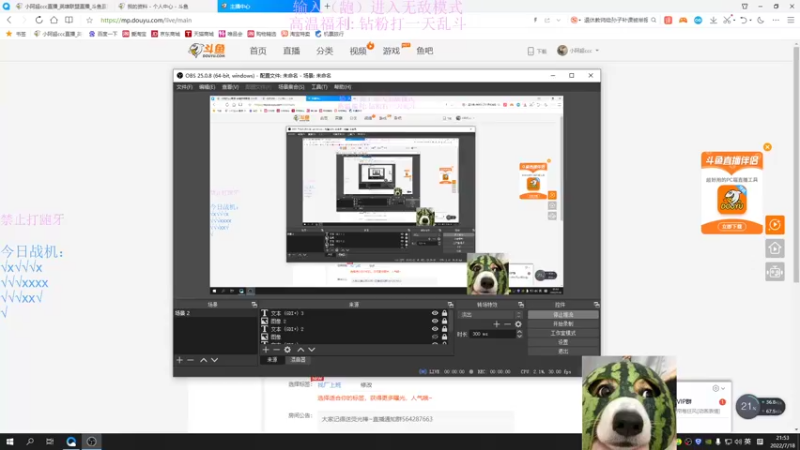Move source up with up arrow
The width and height of the screenshot is (800, 450).
pos(301,349)
